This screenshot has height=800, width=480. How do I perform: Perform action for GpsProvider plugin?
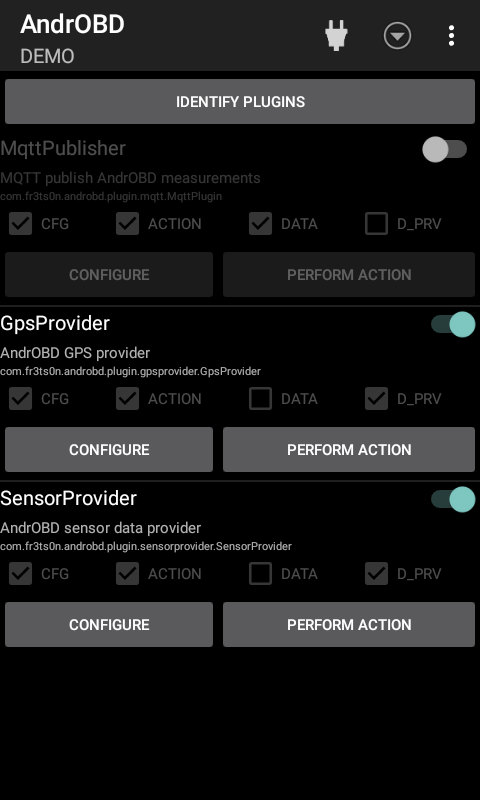[x=349, y=449]
